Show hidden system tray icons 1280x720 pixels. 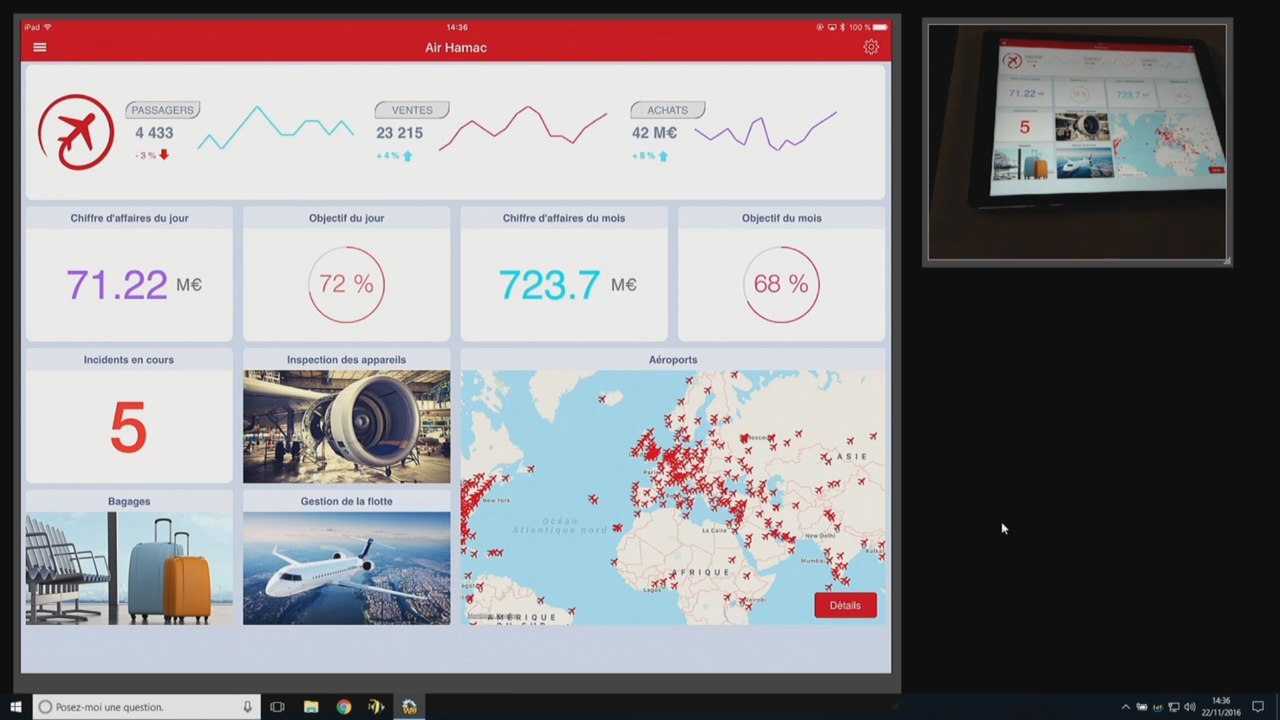[1126, 707]
